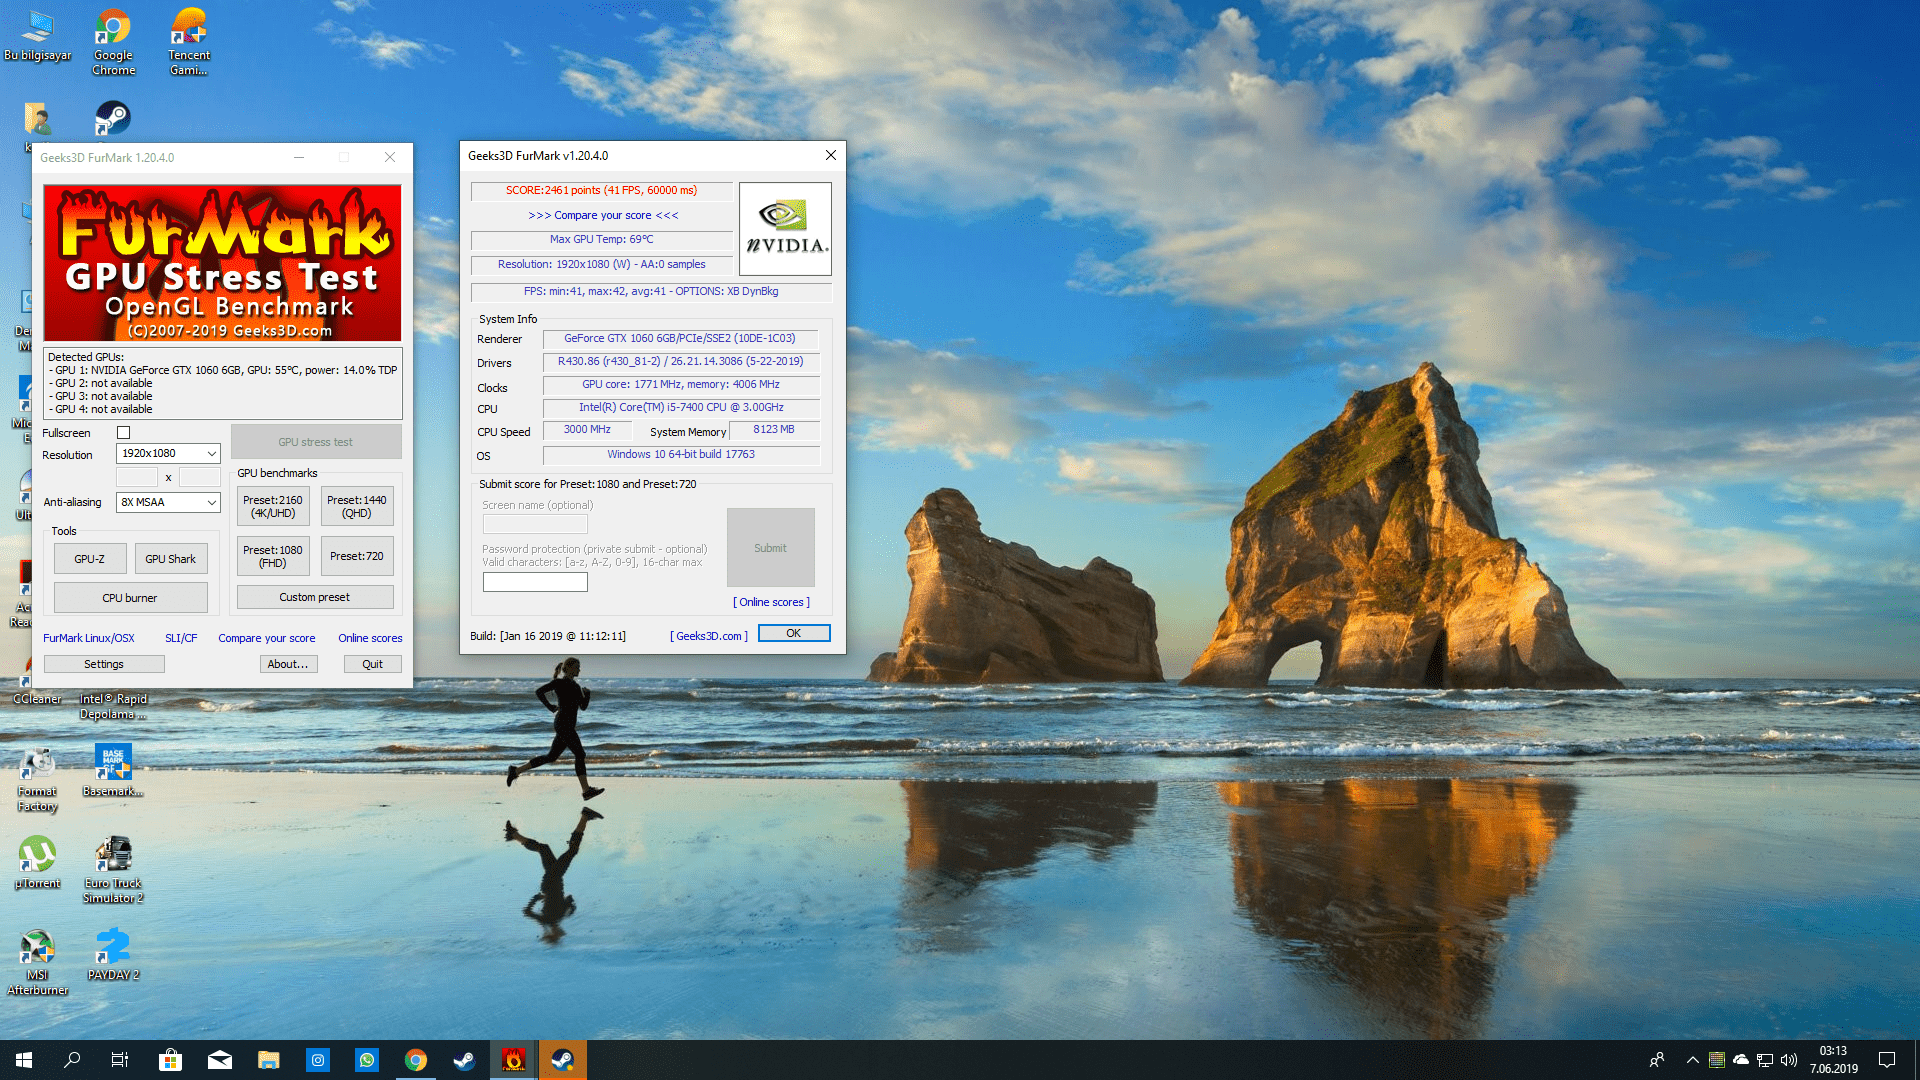This screenshot has width=1920, height=1080.
Task: Open Steam from the taskbar
Action: [x=464, y=1060]
